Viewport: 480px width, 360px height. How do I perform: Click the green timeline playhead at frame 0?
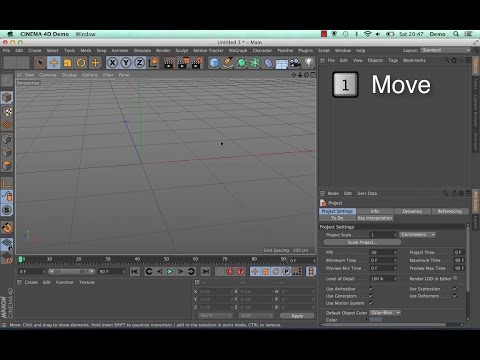coord(21,259)
